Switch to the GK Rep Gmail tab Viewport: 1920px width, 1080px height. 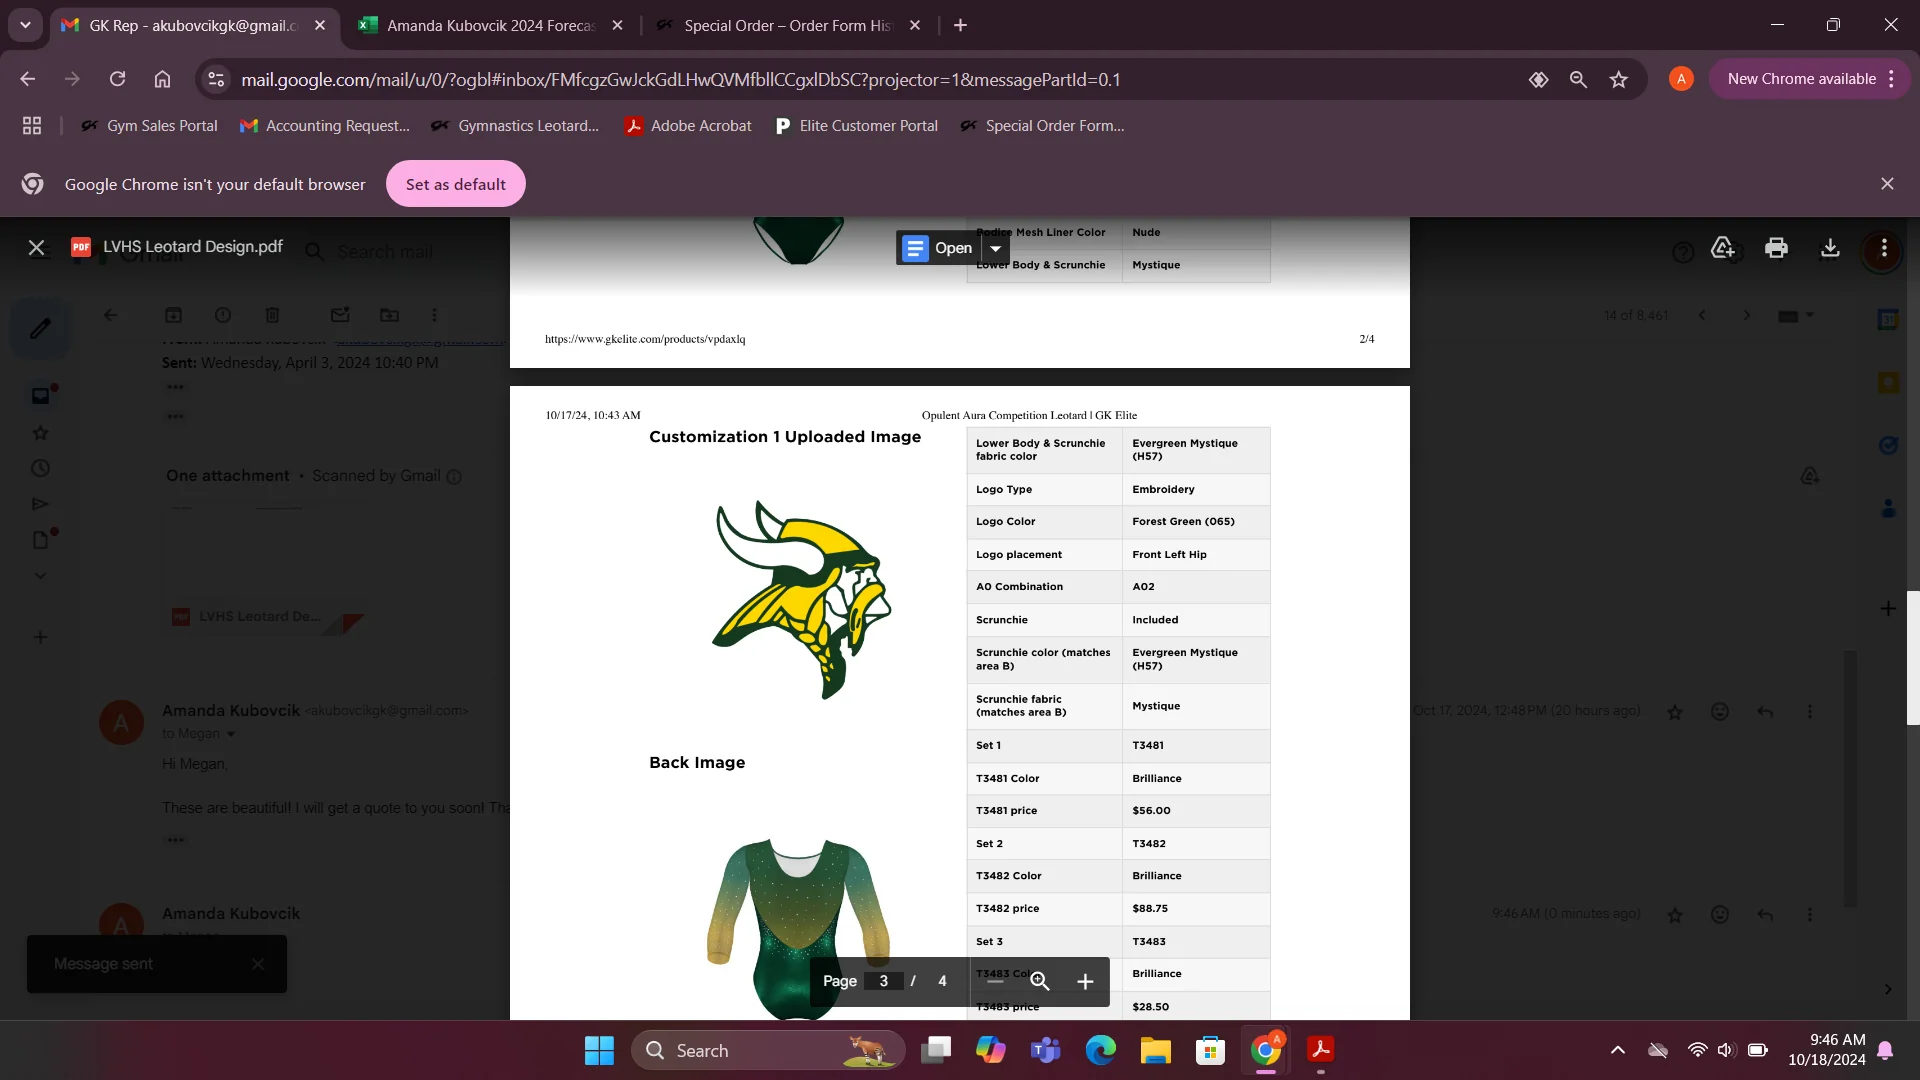click(193, 25)
